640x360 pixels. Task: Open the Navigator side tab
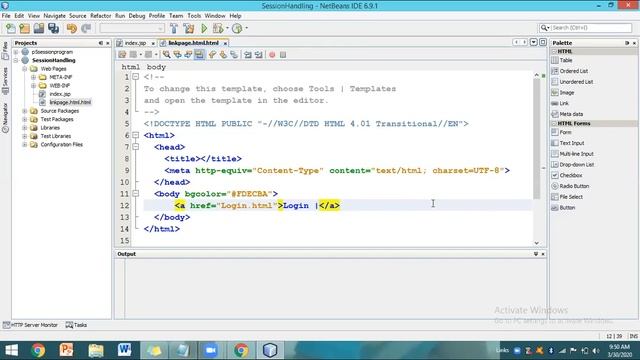[5, 117]
